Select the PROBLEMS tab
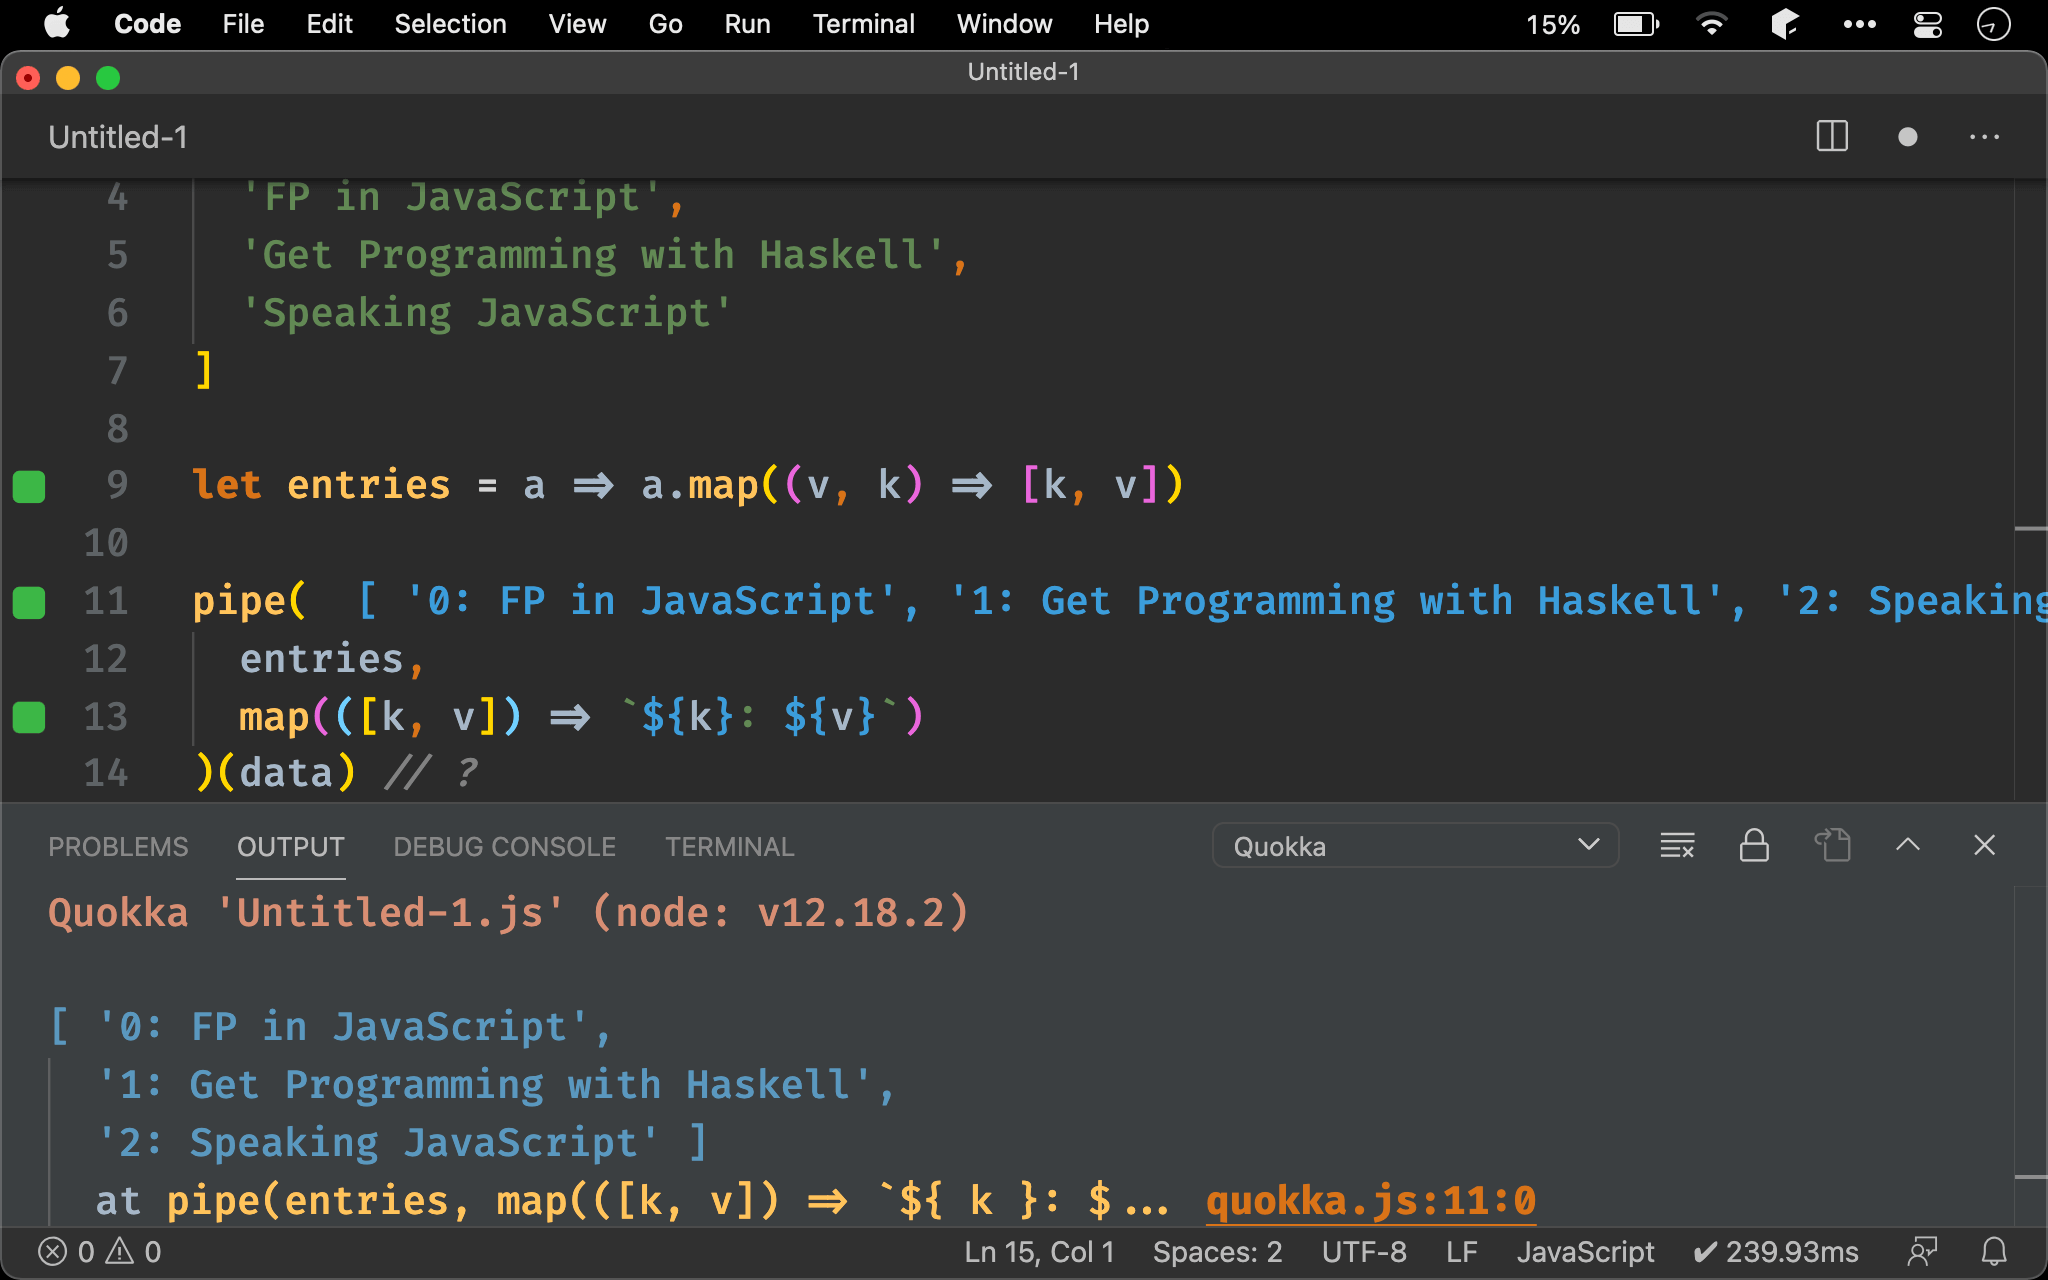The height and width of the screenshot is (1280, 2048). 118,845
